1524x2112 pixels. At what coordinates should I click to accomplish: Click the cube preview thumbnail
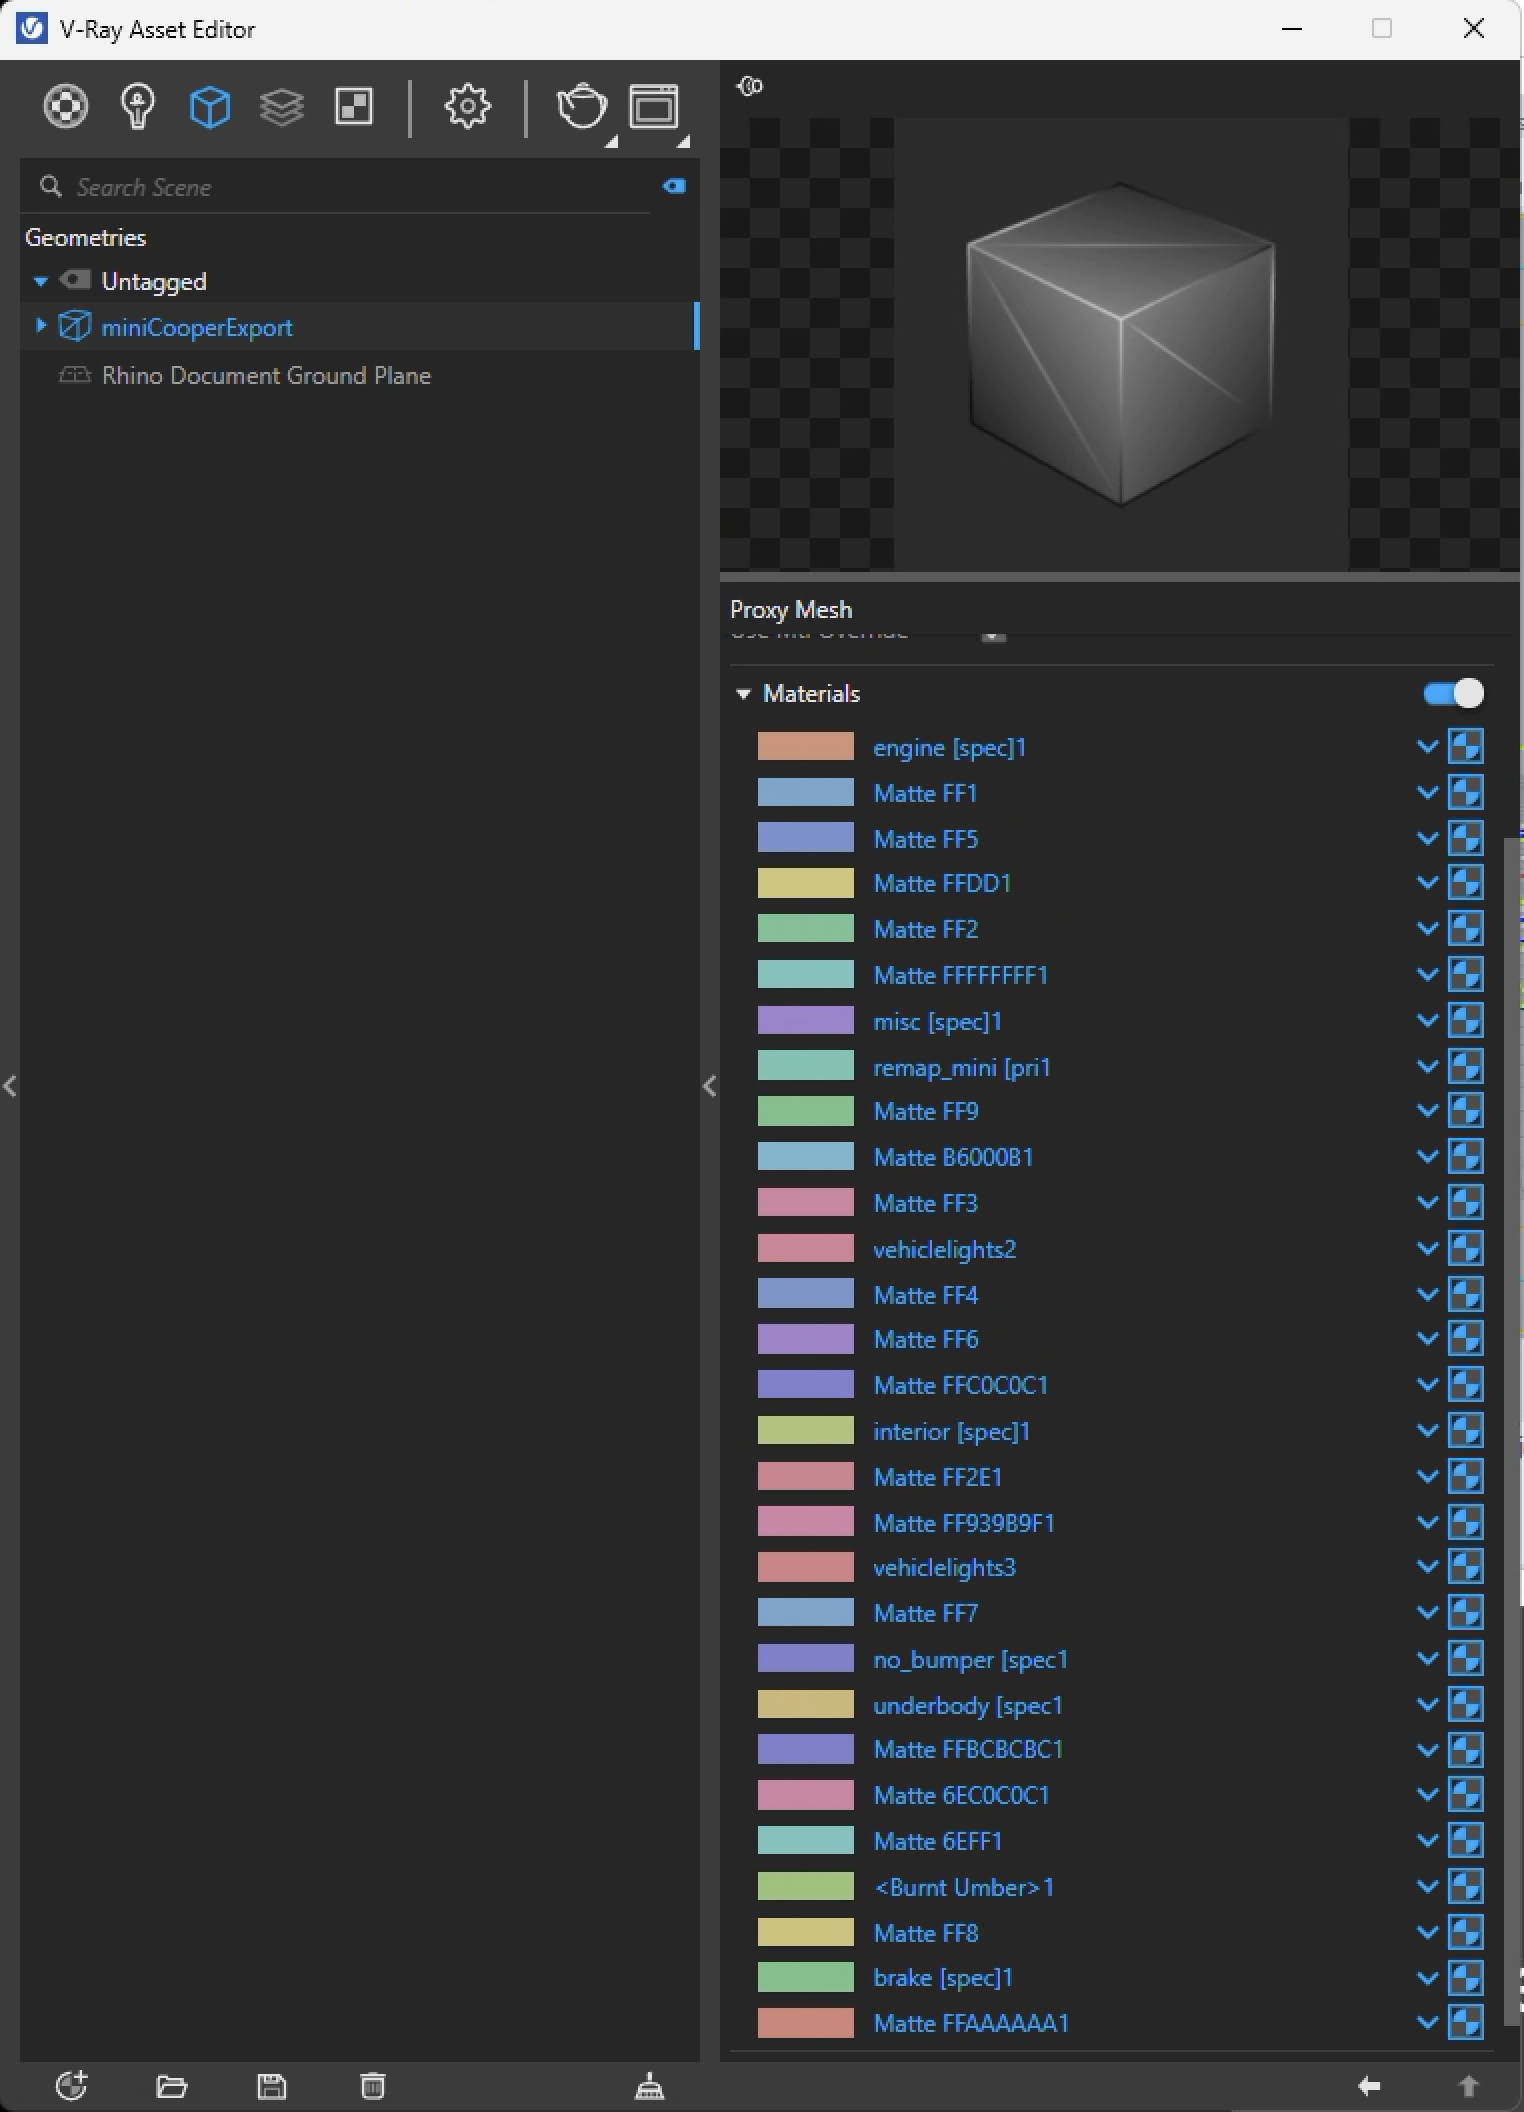click(x=1121, y=344)
